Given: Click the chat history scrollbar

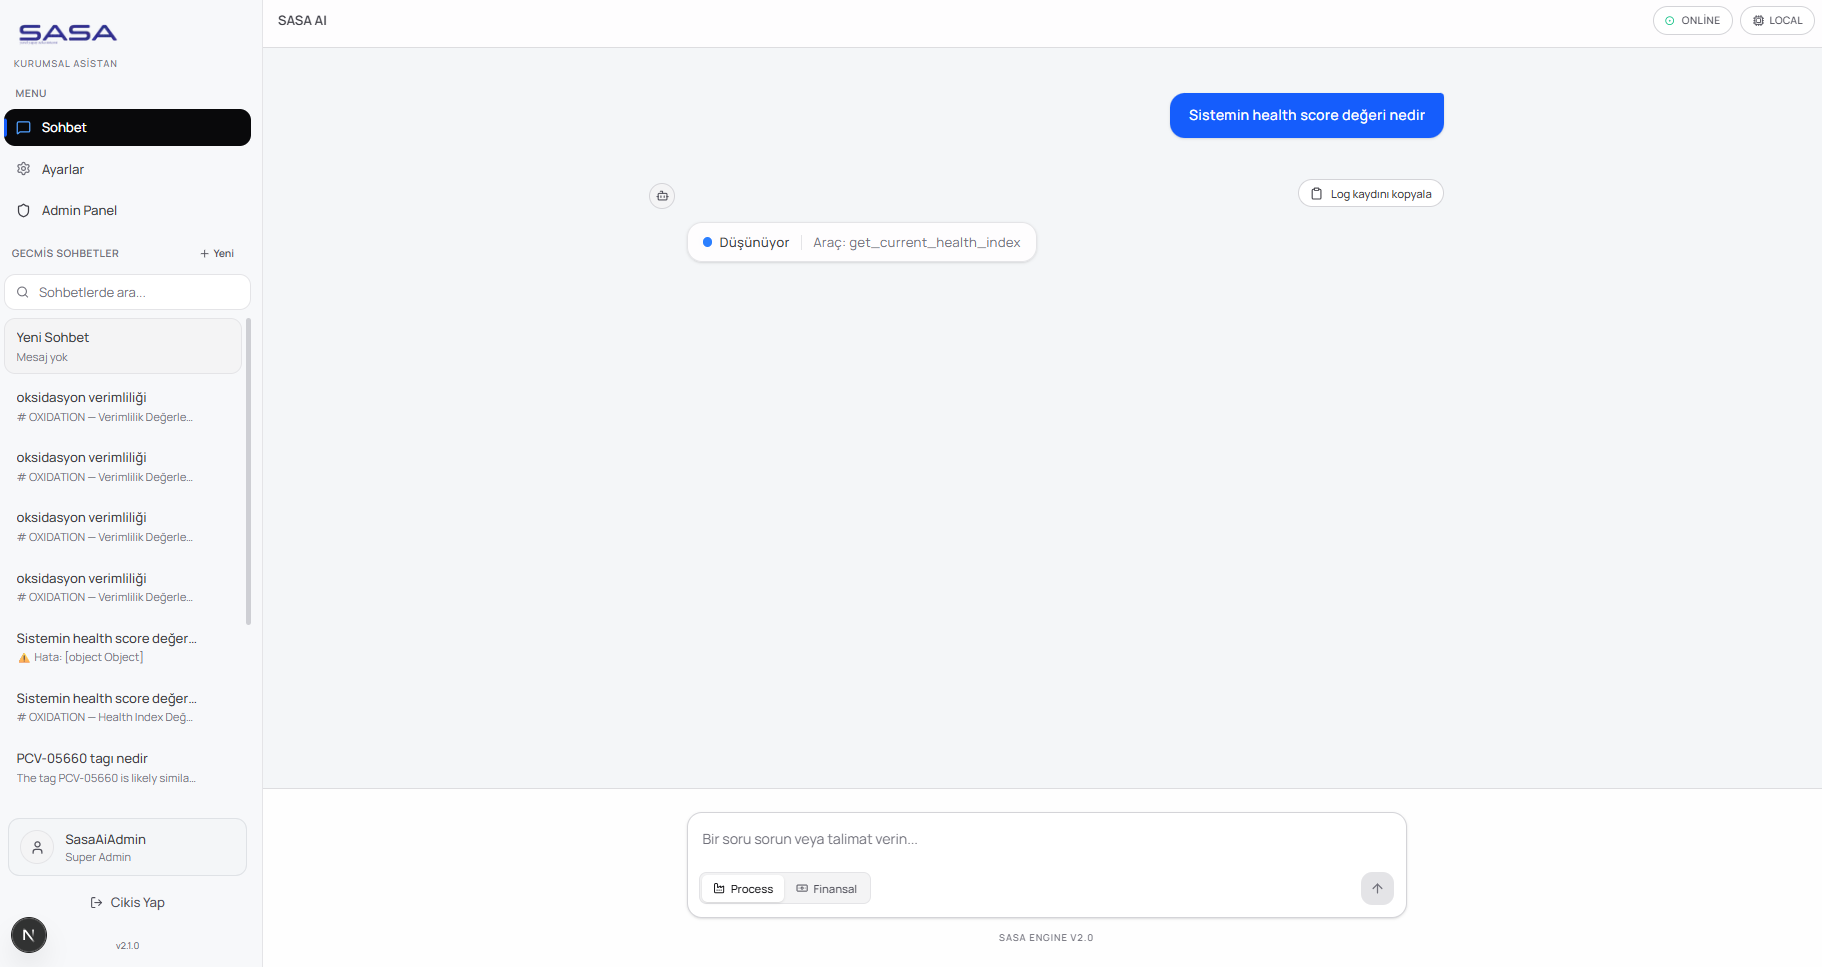Looking at the screenshot, I should (248, 470).
